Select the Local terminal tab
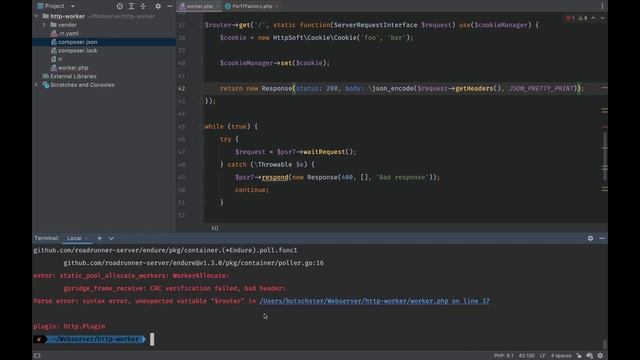Screen dimensions: 640x360 74,238
